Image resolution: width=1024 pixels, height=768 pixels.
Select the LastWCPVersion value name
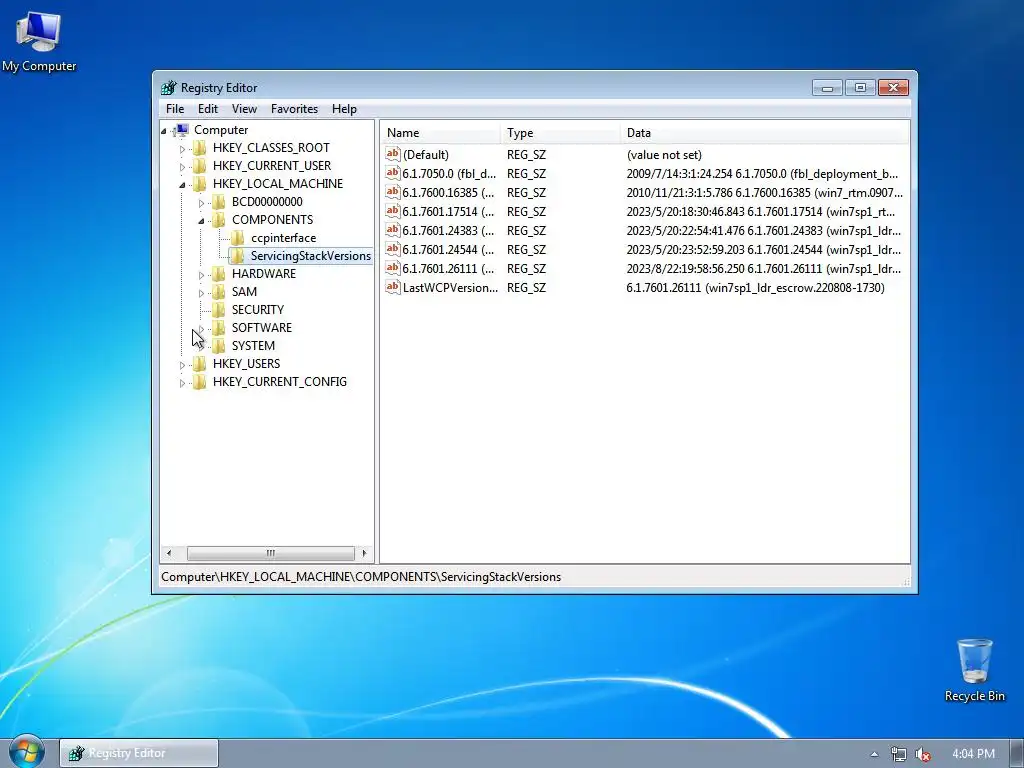pos(450,287)
